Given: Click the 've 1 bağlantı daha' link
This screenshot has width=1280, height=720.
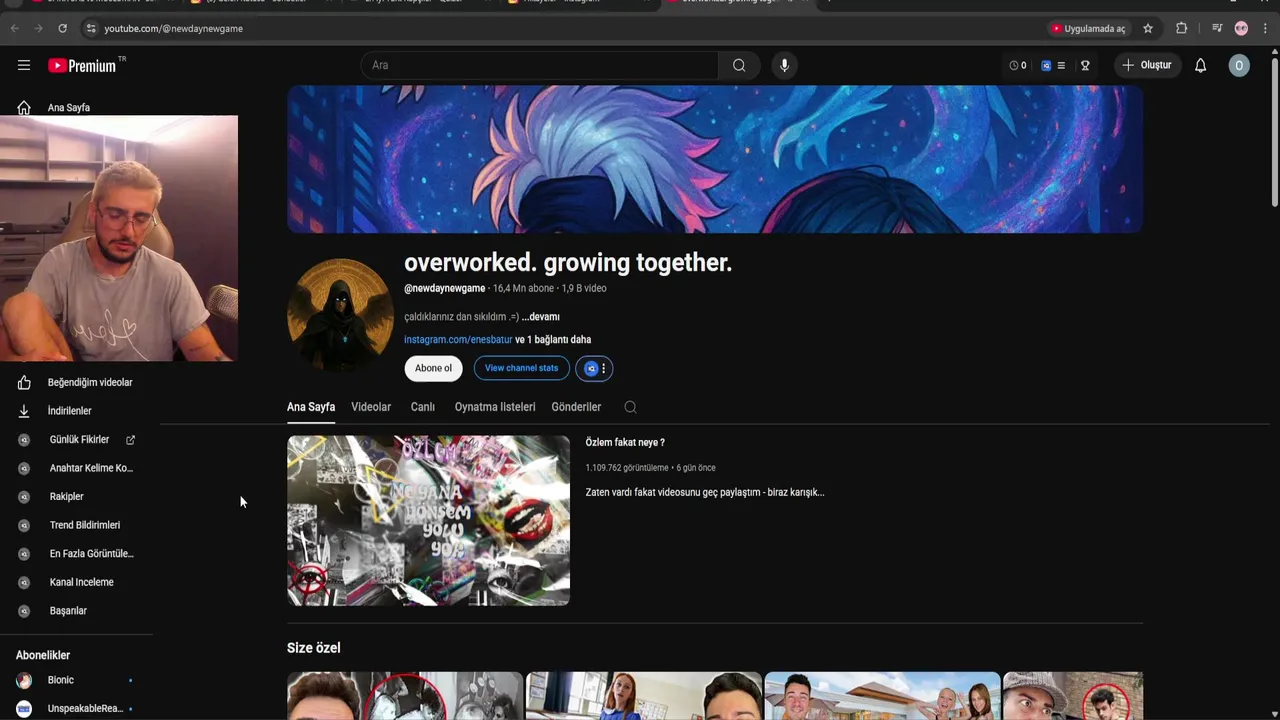Looking at the screenshot, I should tap(553, 340).
